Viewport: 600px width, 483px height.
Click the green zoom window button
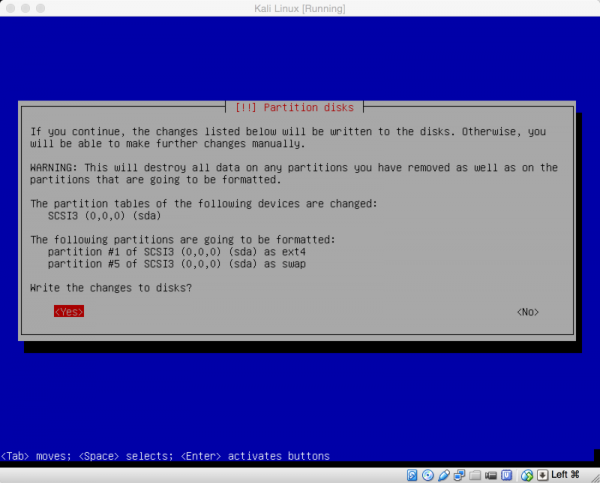(x=41, y=8)
